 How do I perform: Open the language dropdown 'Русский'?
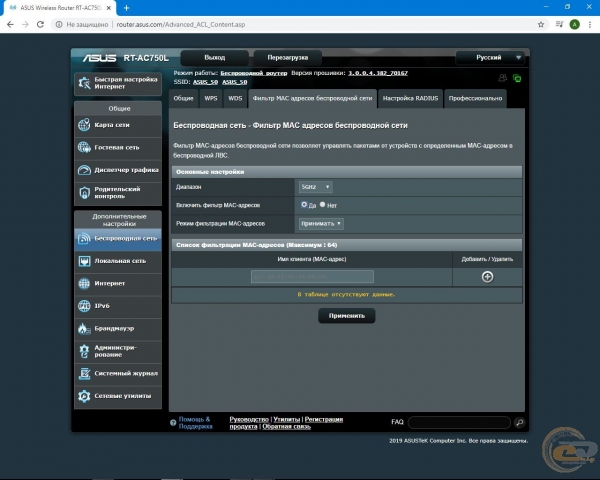coord(489,58)
